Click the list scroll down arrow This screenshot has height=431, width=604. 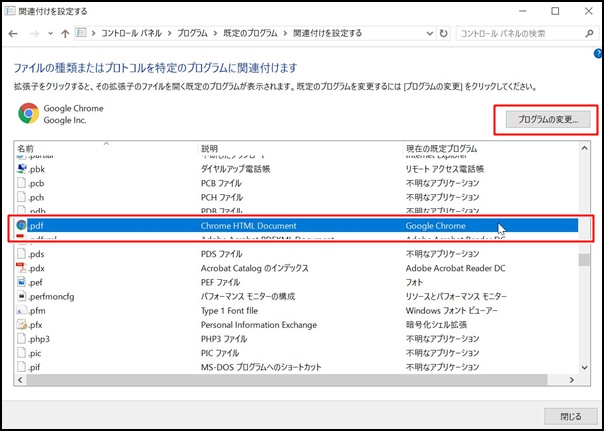(584, 368)
